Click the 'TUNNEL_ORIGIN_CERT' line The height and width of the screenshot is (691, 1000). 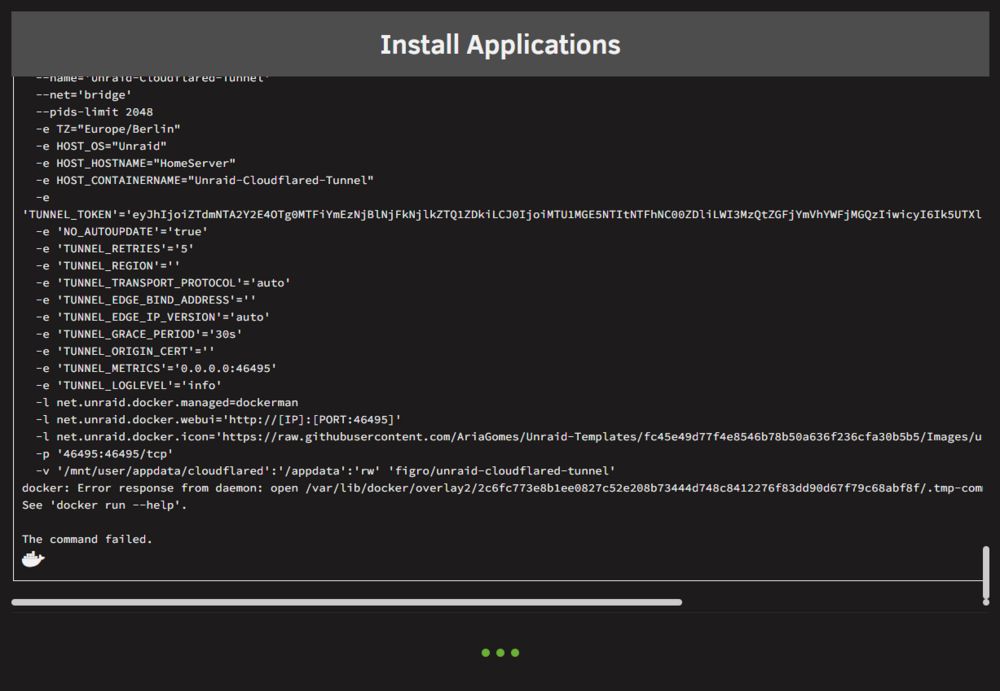[x=125, y=352]
